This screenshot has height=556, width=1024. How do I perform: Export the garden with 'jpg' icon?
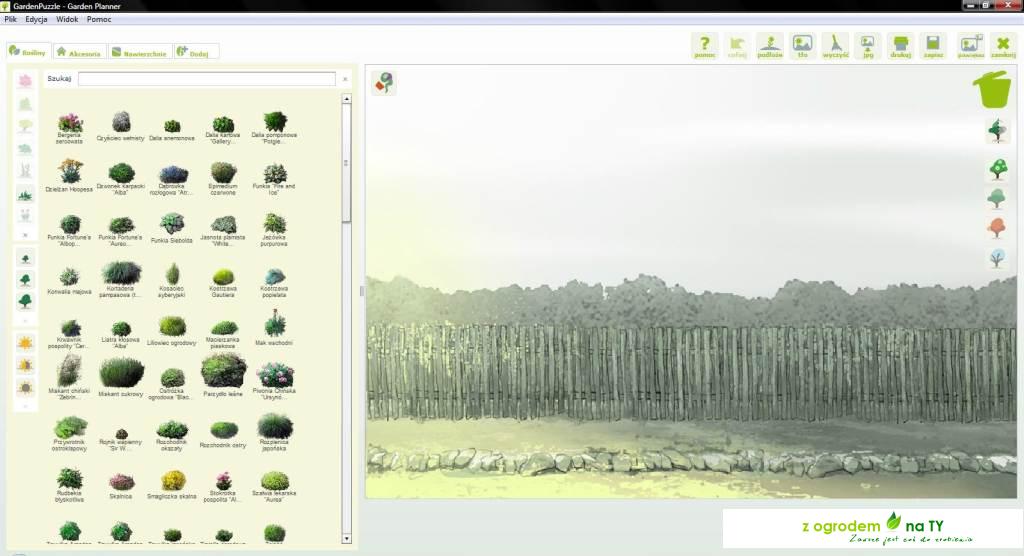tap(868, 46)
